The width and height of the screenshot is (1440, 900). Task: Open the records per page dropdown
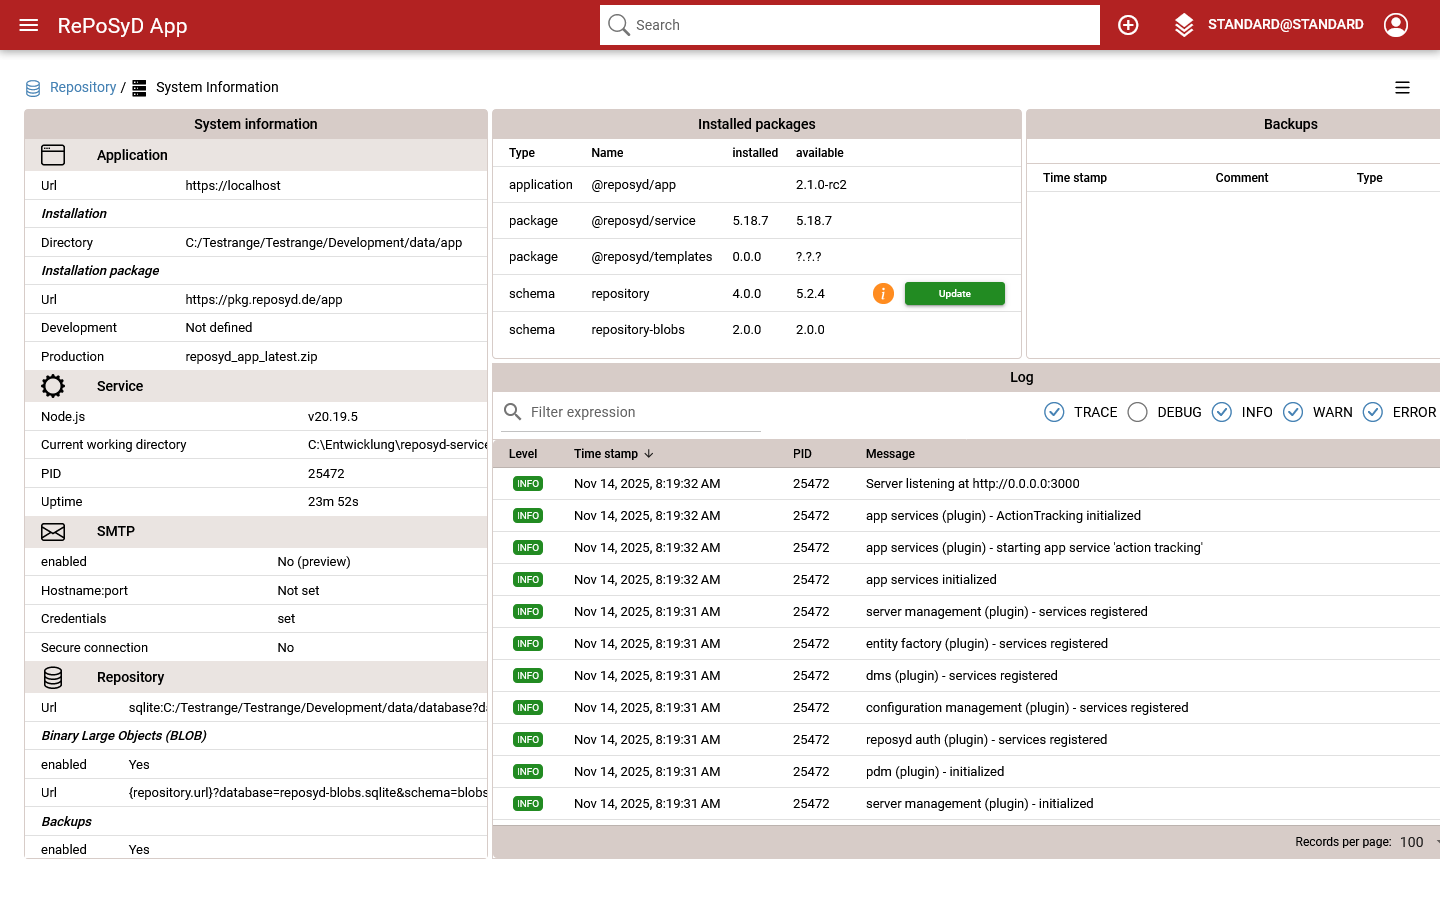pos(1417,842)
